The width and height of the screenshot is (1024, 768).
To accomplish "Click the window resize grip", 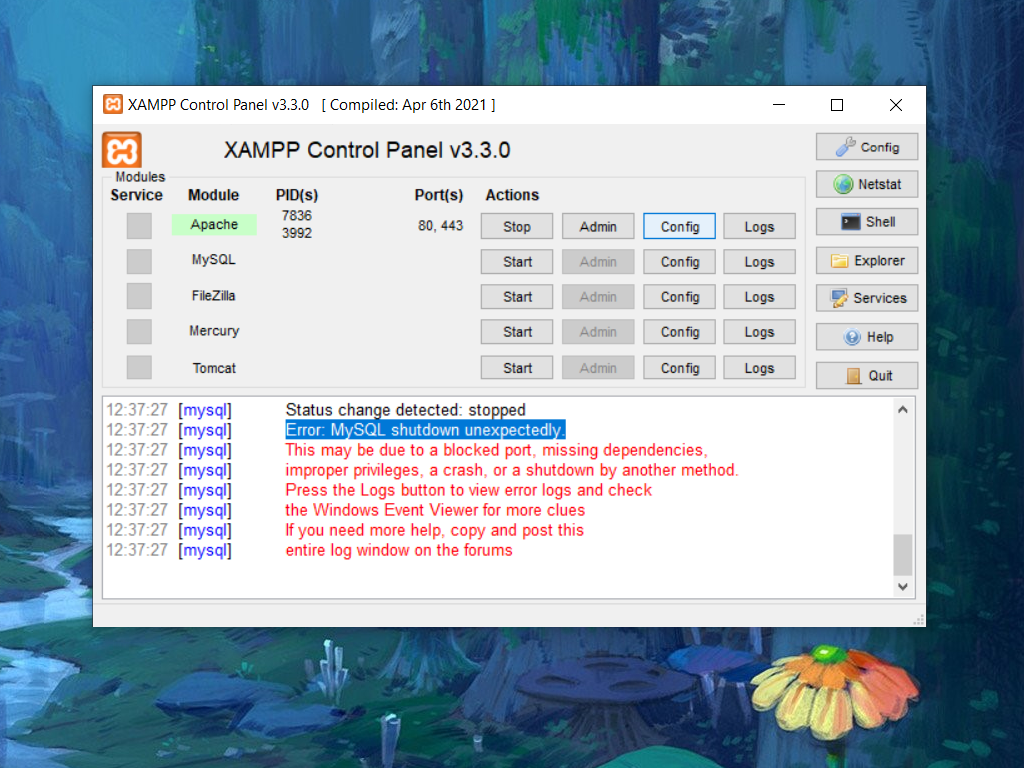I will [919, 620].
